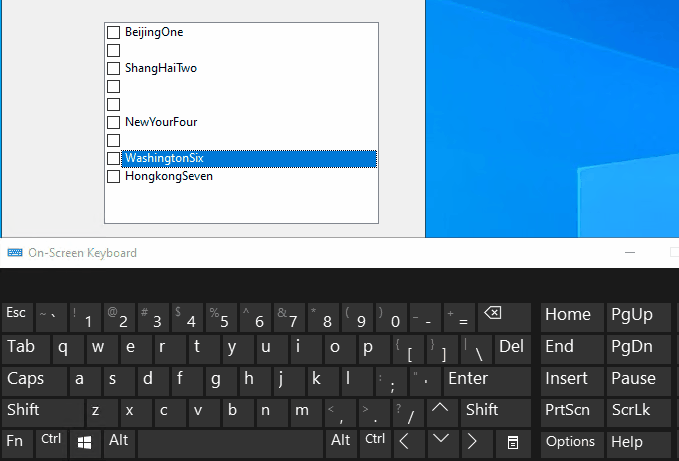Click the Del key

(513, 349)
